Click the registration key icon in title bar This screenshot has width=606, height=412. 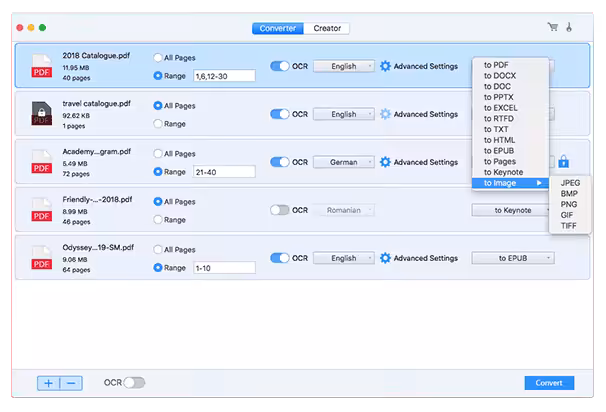click(570, 28)
